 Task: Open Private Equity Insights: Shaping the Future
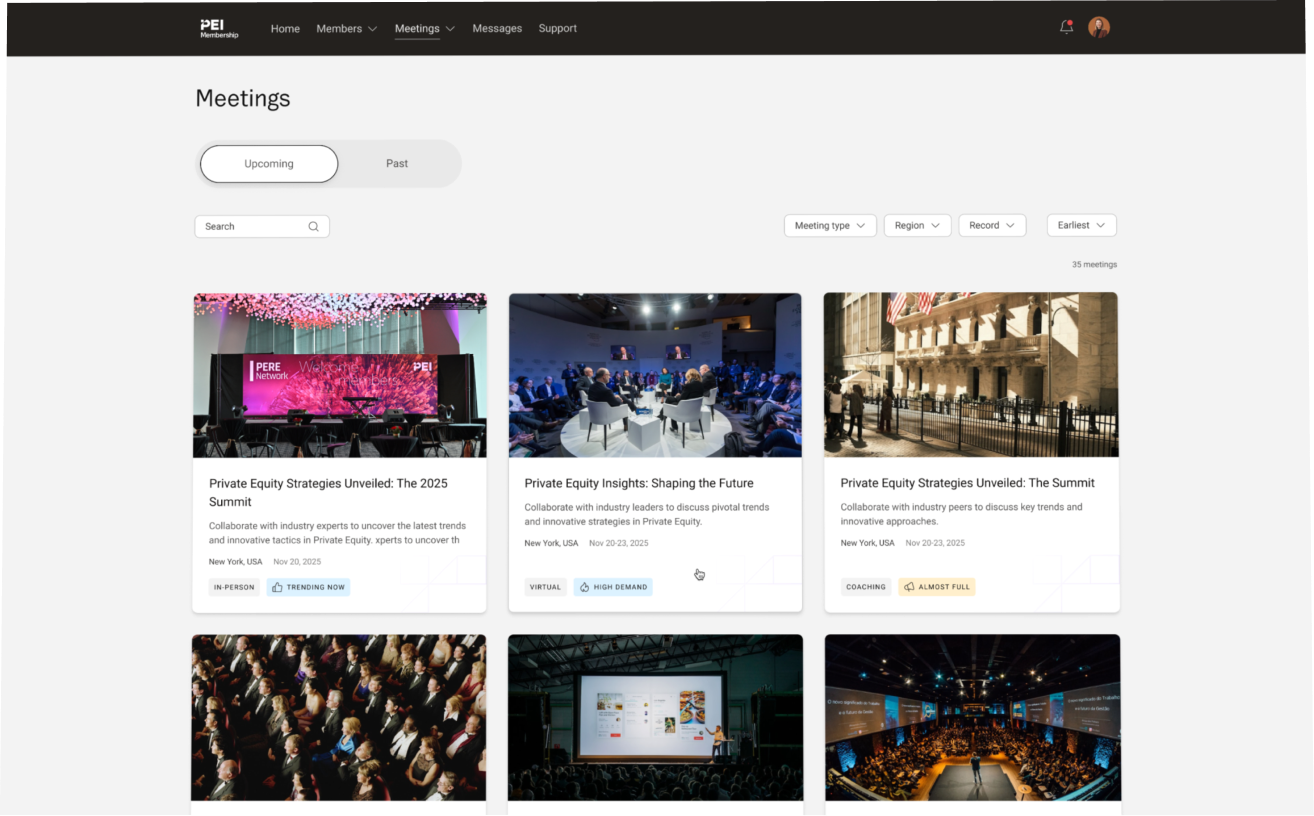coord(638,483)
